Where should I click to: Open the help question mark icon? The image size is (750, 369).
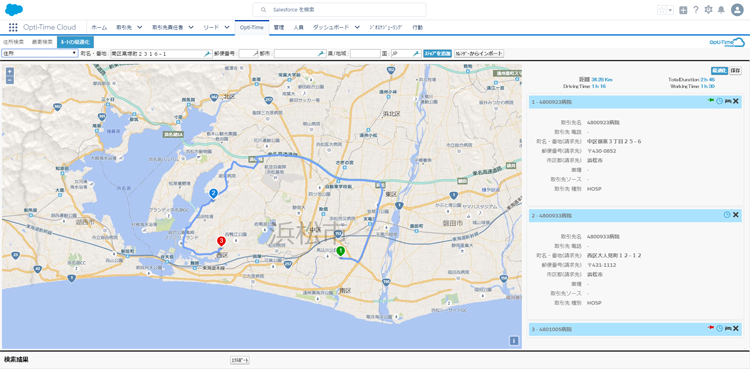point(696,10)
